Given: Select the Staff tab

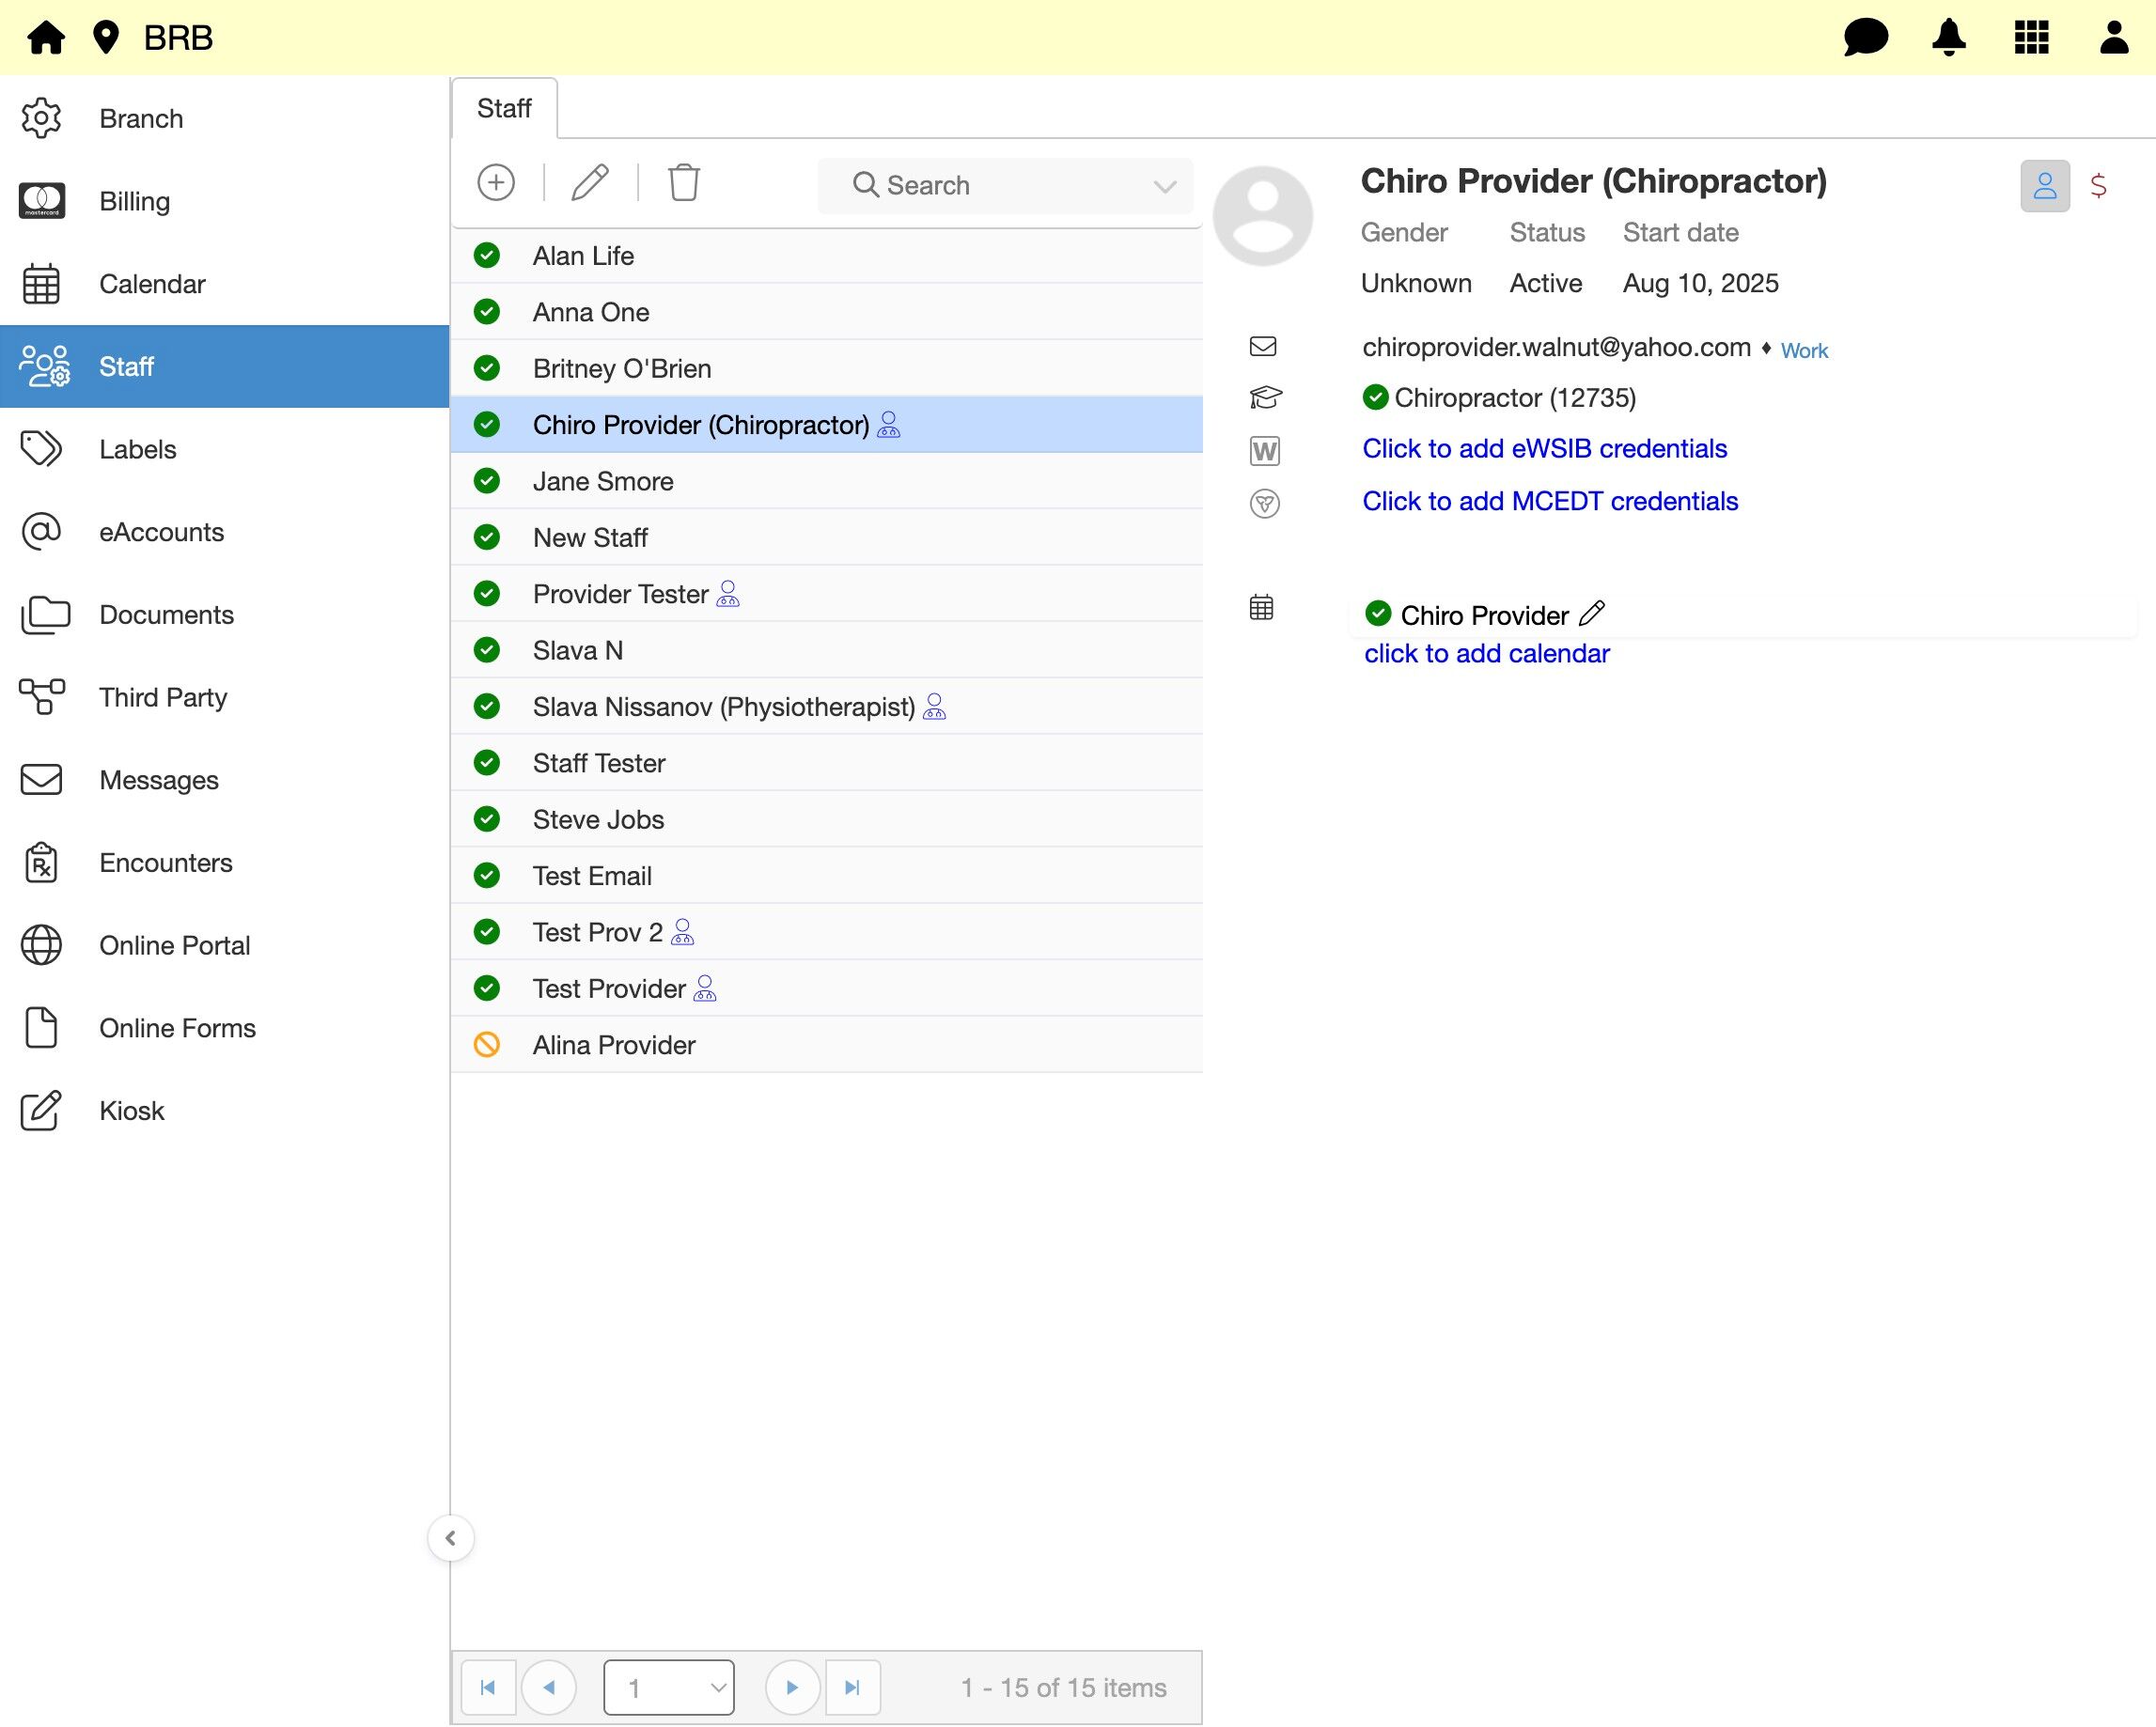Looking at the screenshot, I should (x=504, y=108).
